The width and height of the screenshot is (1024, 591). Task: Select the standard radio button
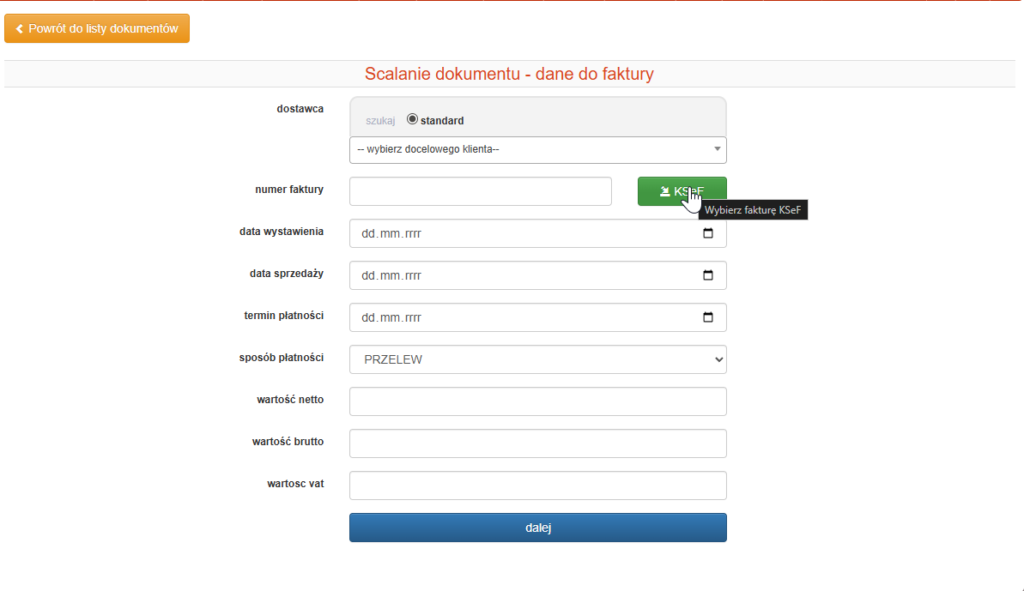click(412, 119)
